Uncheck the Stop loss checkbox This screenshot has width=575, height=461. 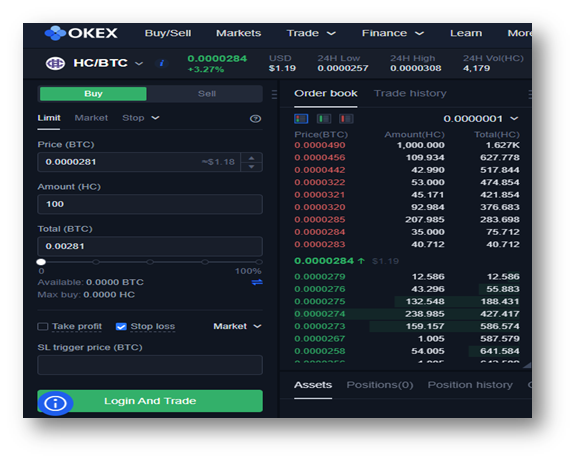[121, 326]
